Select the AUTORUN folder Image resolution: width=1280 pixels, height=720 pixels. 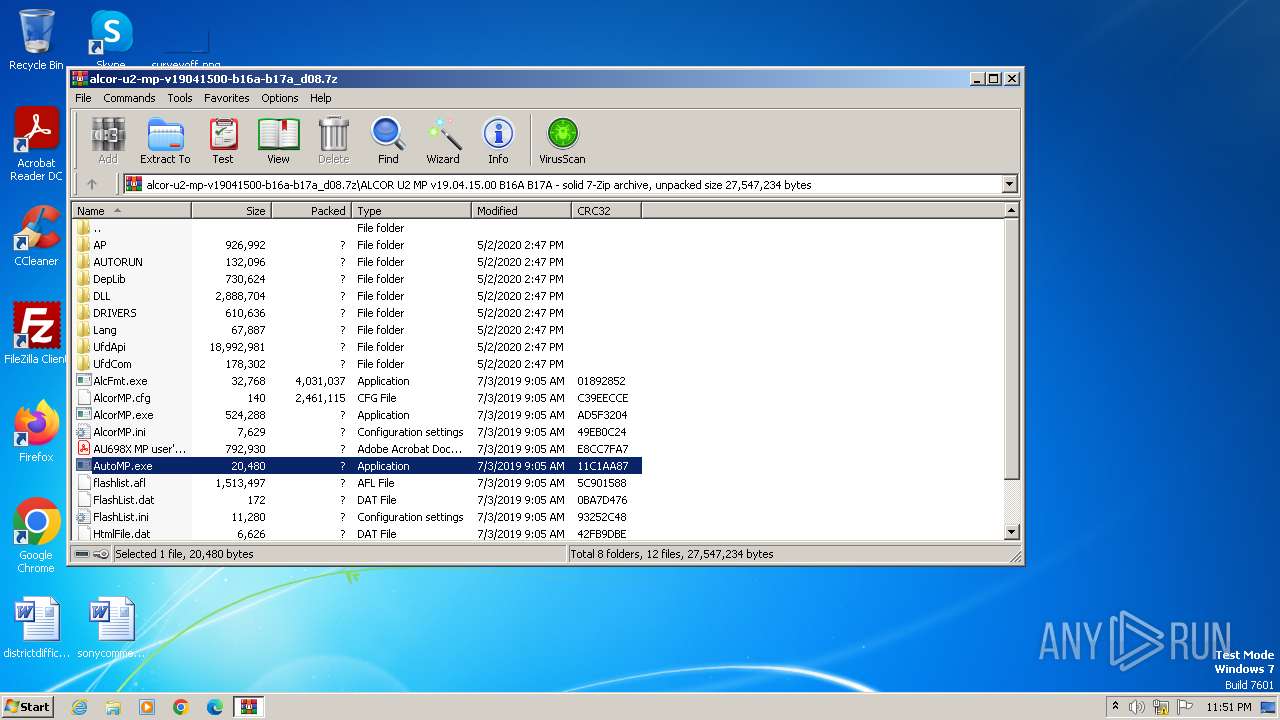(x=357, y=262)
